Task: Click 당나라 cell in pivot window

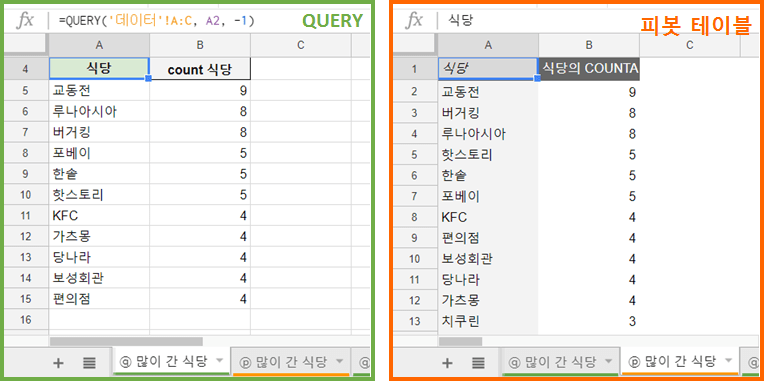Action: tap(488, 280)
